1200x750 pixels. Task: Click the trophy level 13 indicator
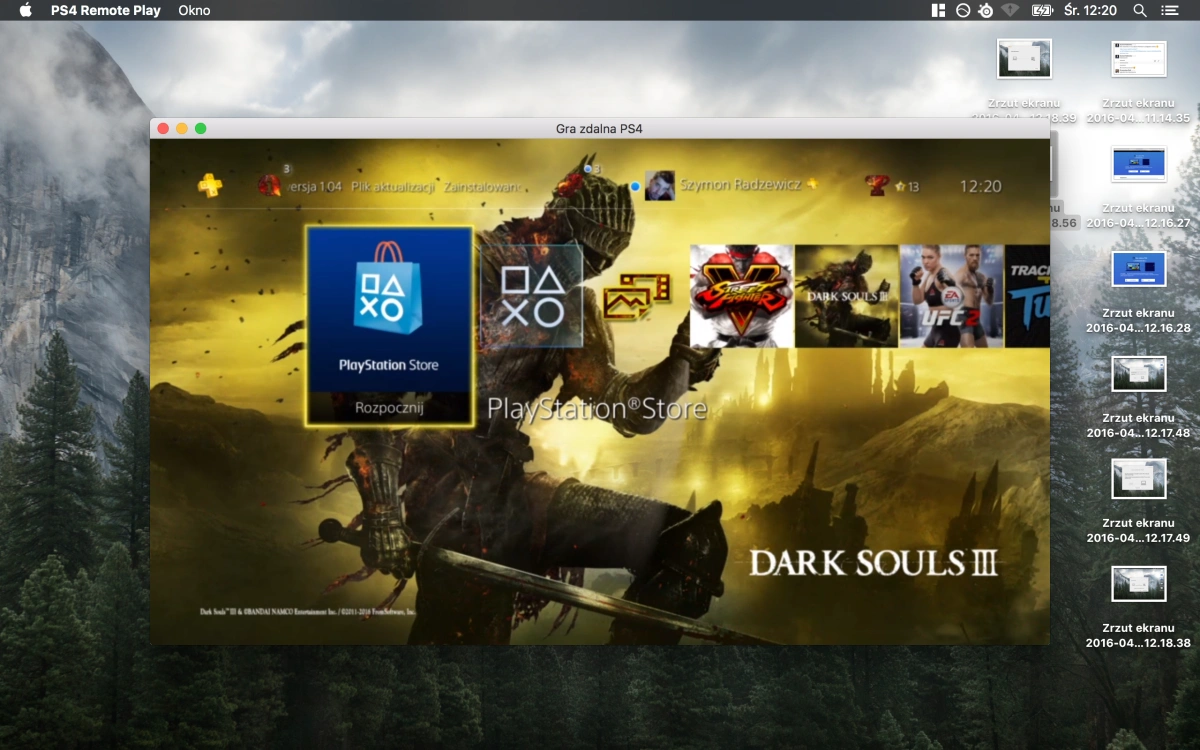(907, 187)
